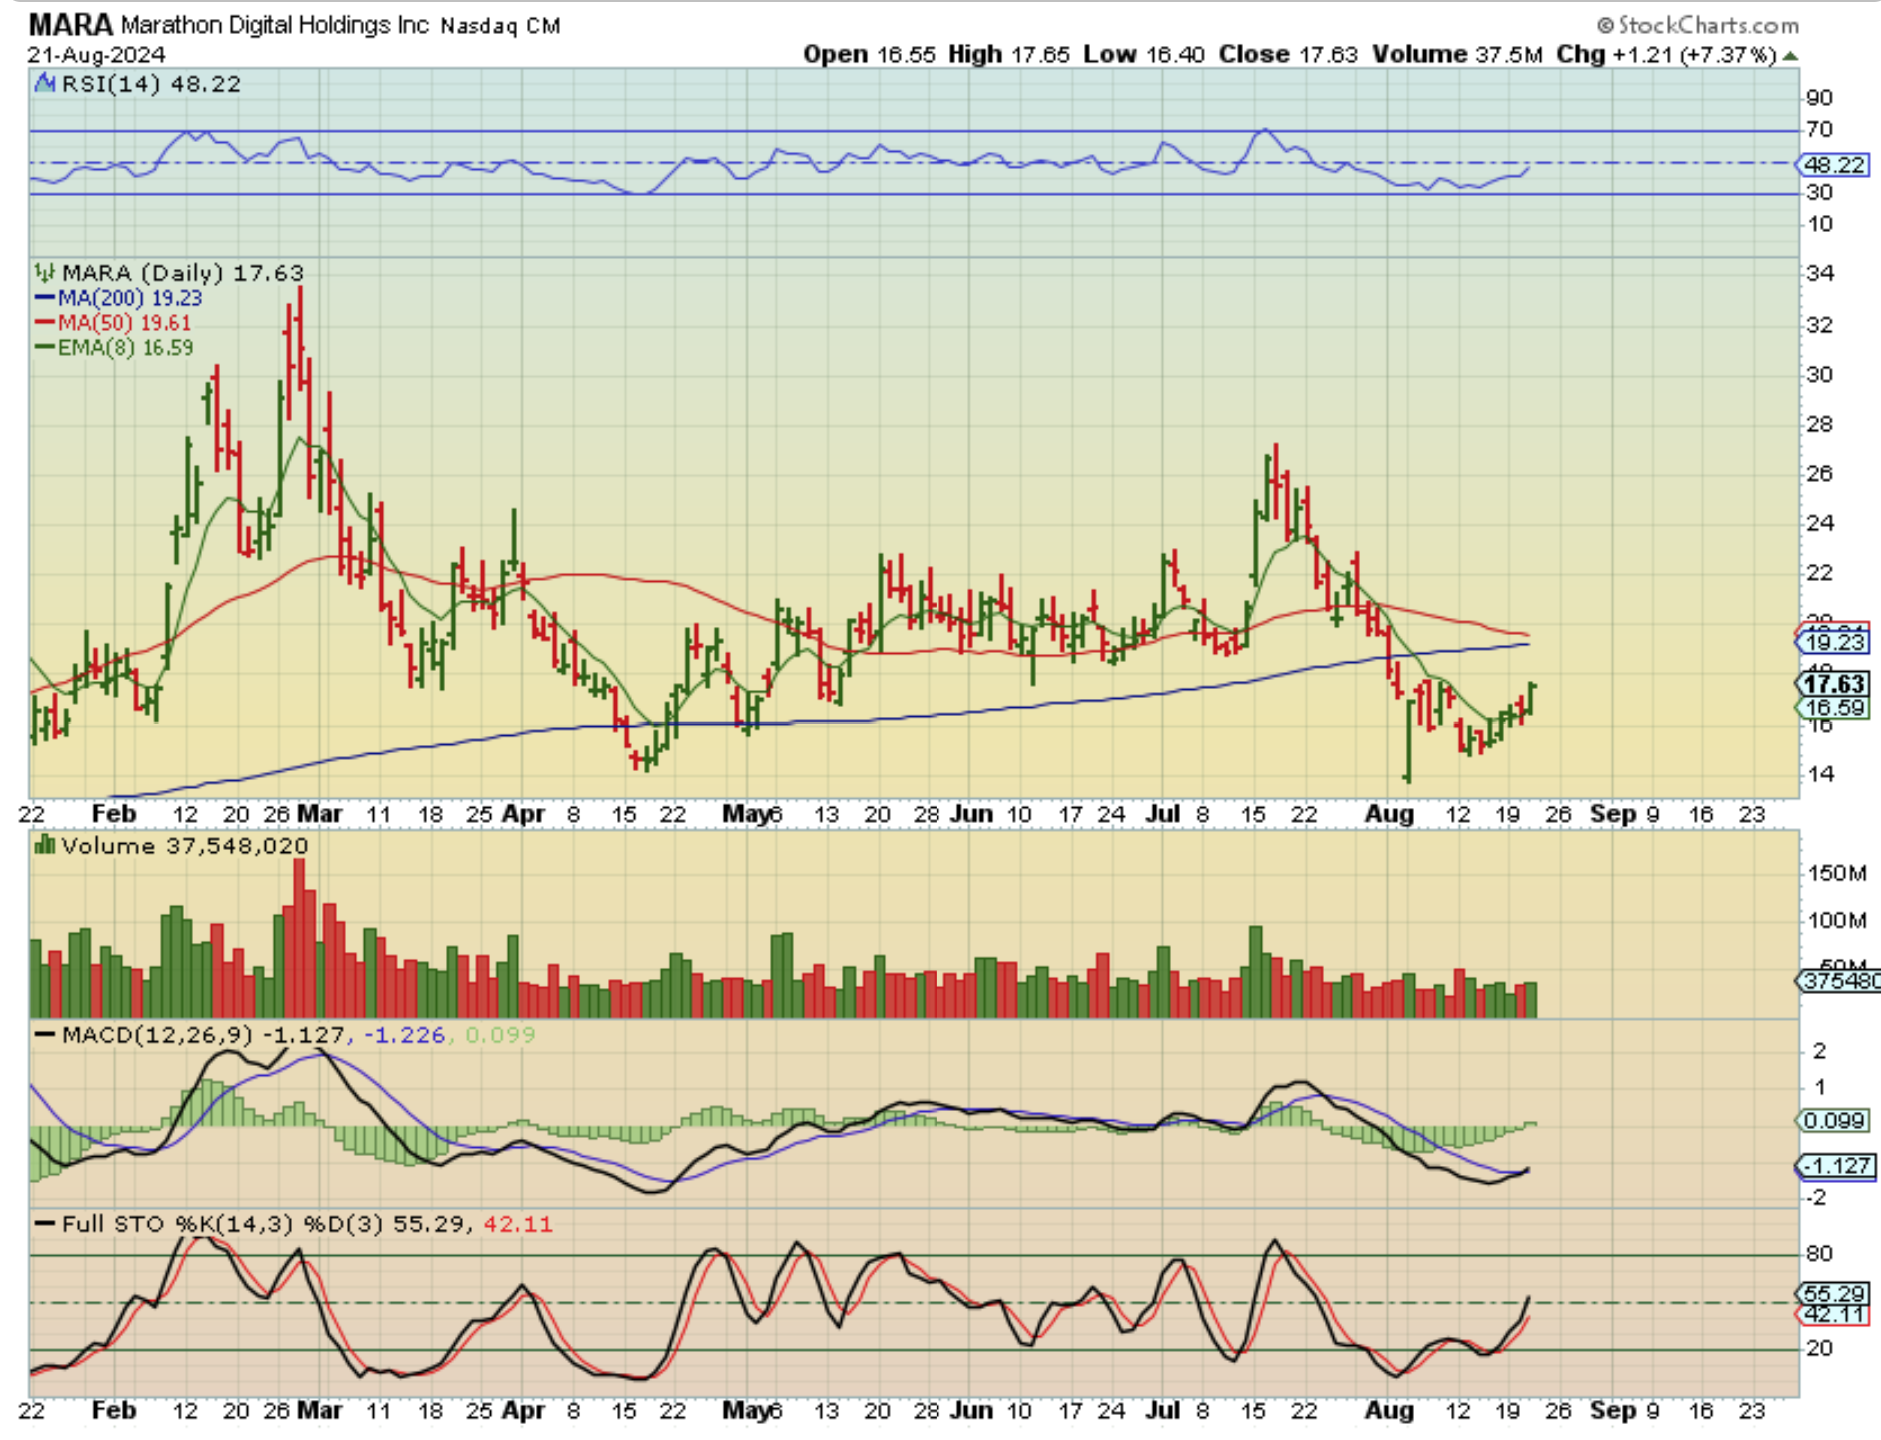Click the black MACD legend line marker
Viewport: 1881px width, 1440px height.
click(45, 1035)
